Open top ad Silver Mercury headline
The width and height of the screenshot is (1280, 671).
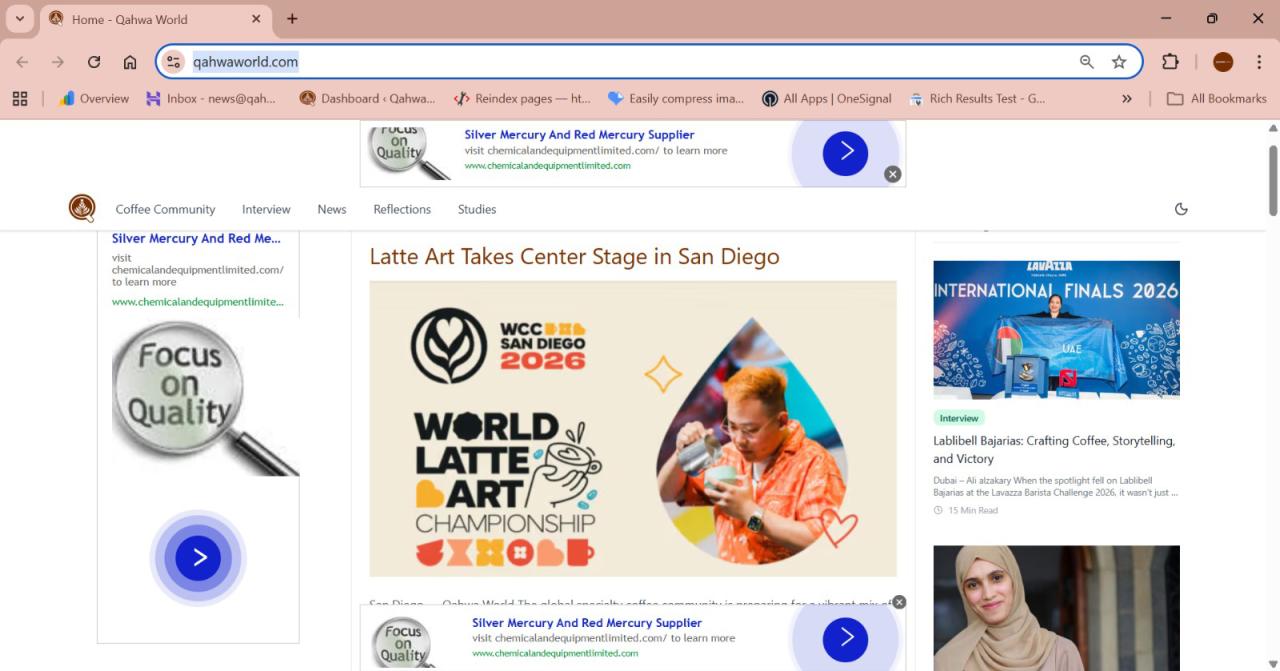tap(579, 134)
